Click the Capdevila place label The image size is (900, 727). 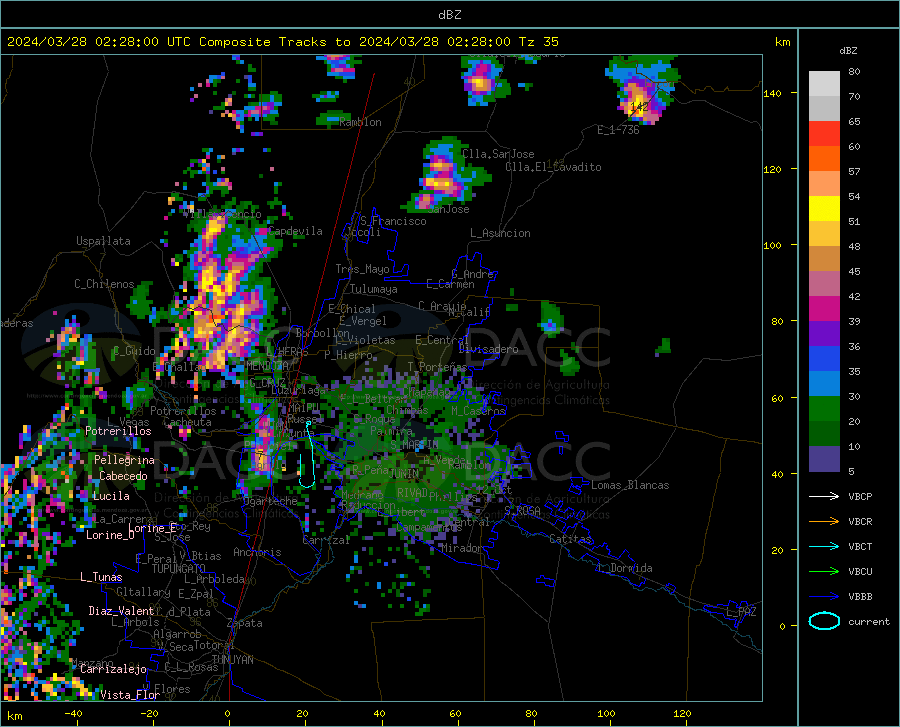(296, 231)
